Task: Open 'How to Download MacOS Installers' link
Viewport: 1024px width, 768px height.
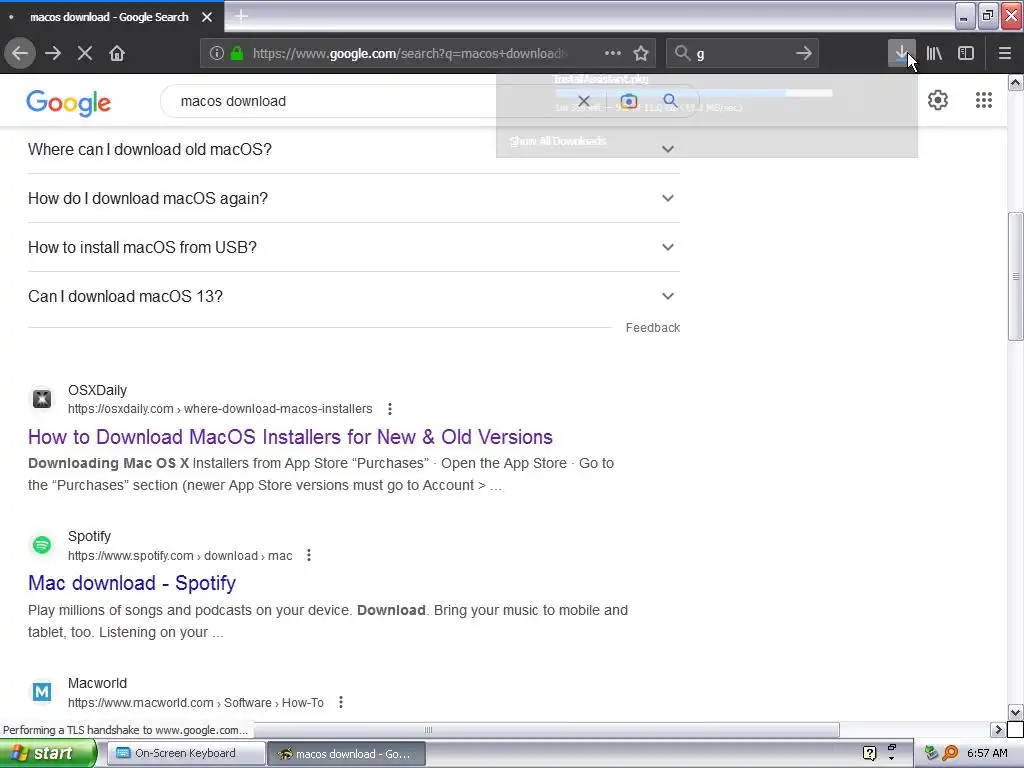Action: (290, 437)
